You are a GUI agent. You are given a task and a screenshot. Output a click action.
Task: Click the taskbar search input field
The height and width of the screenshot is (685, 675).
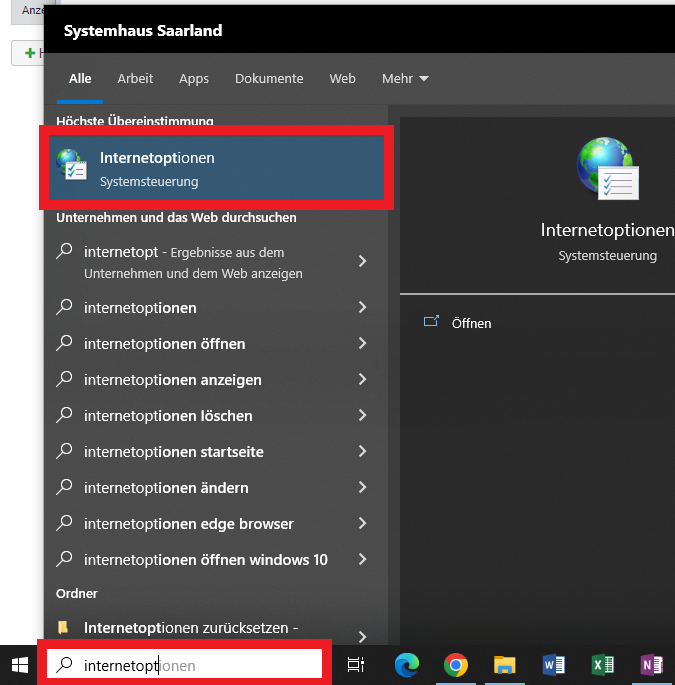(184, 665)
